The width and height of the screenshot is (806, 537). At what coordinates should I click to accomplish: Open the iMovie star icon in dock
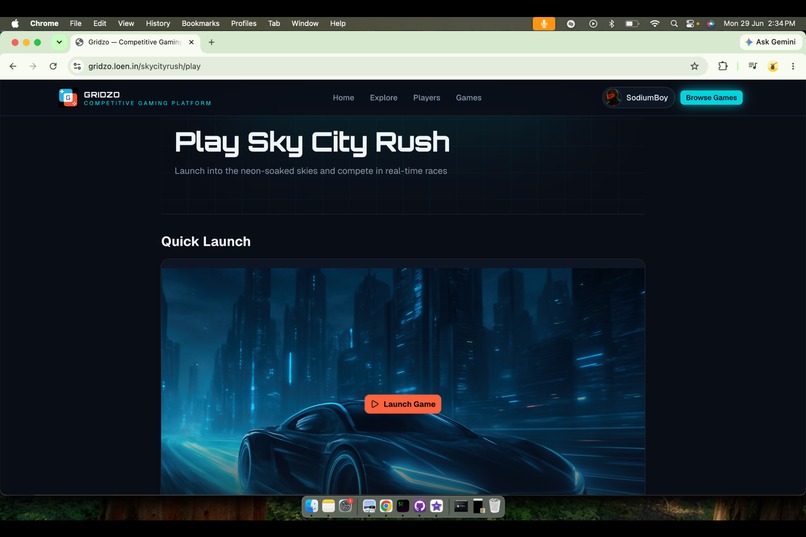pos(436,506)
